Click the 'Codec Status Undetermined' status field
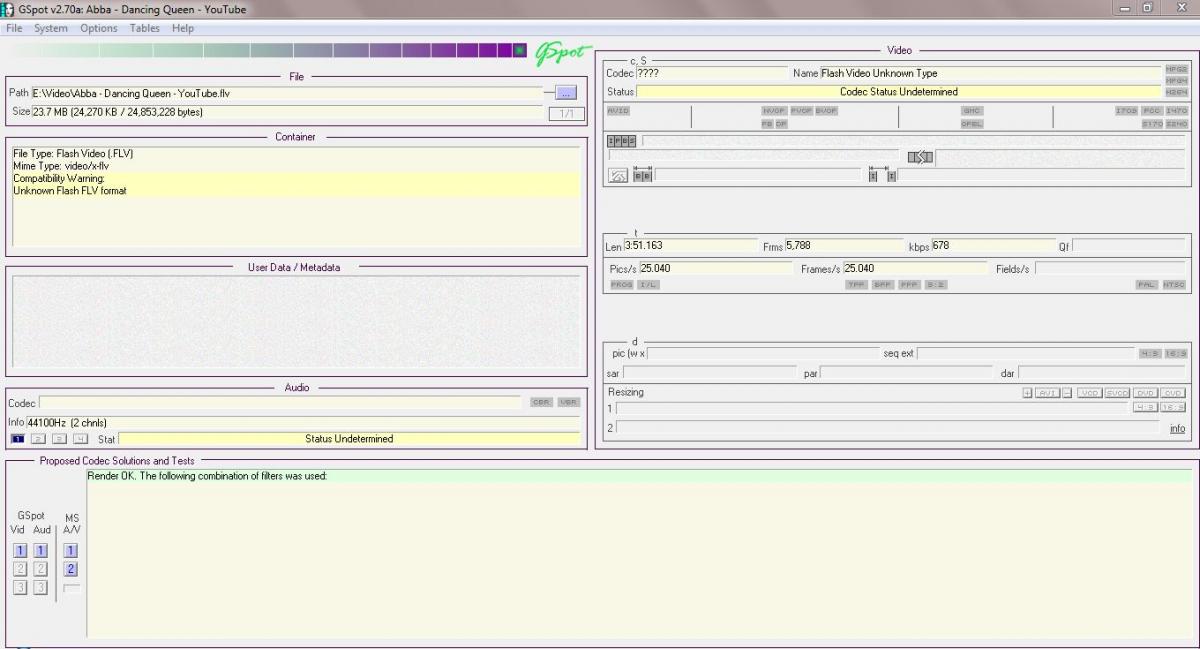The image size is (1200, 649). 898,92
